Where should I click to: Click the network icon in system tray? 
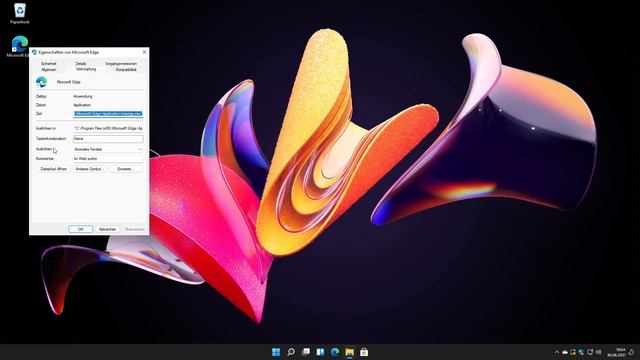tap(590, 352)
